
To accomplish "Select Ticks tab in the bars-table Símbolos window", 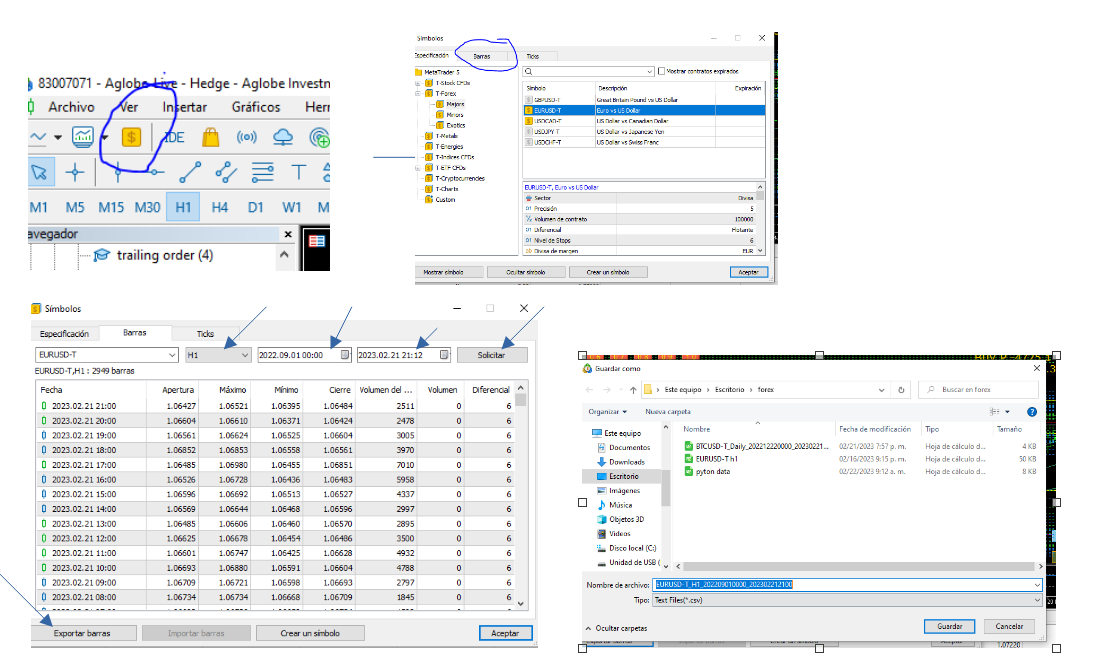I will point(205,333).
